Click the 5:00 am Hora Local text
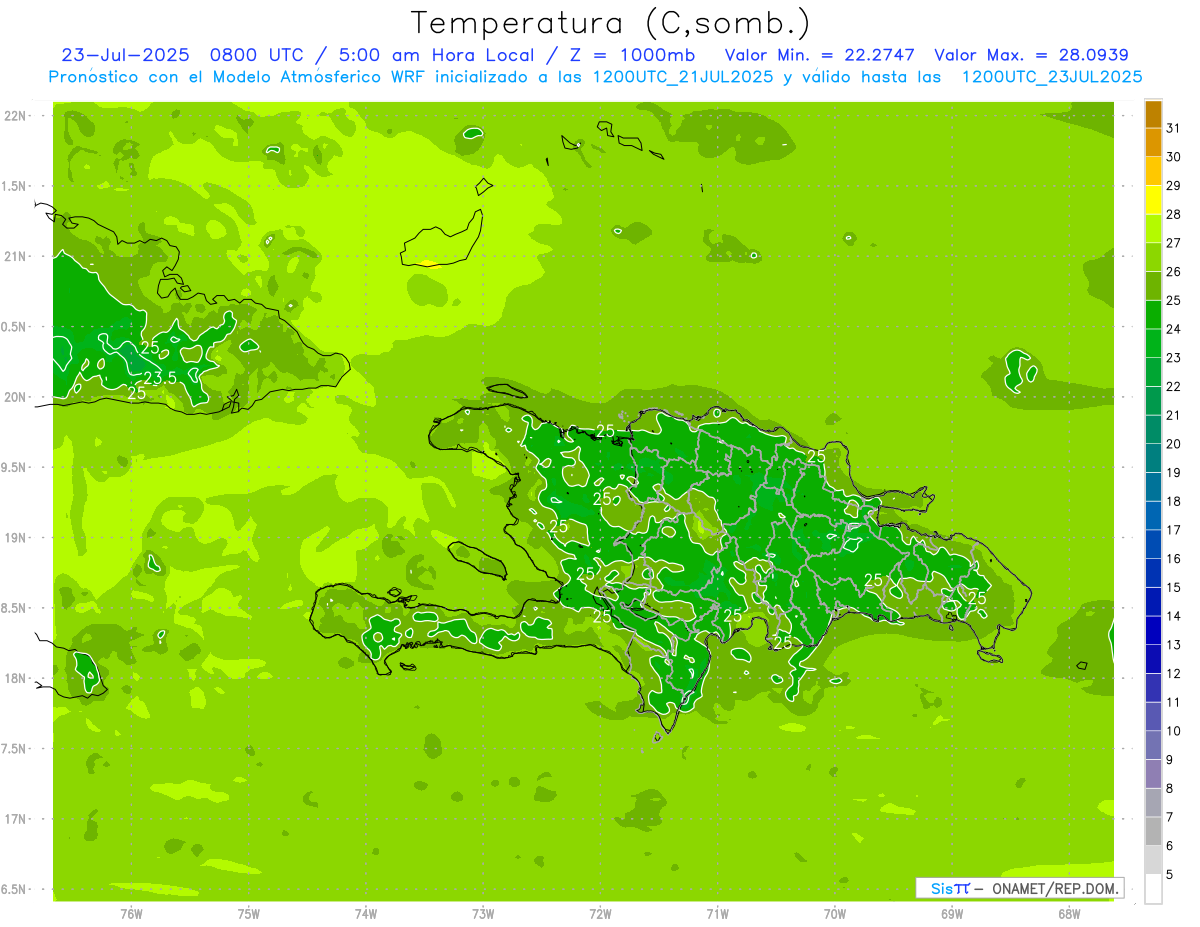Viewport: 1200px width, 927px height. point(434,55)
